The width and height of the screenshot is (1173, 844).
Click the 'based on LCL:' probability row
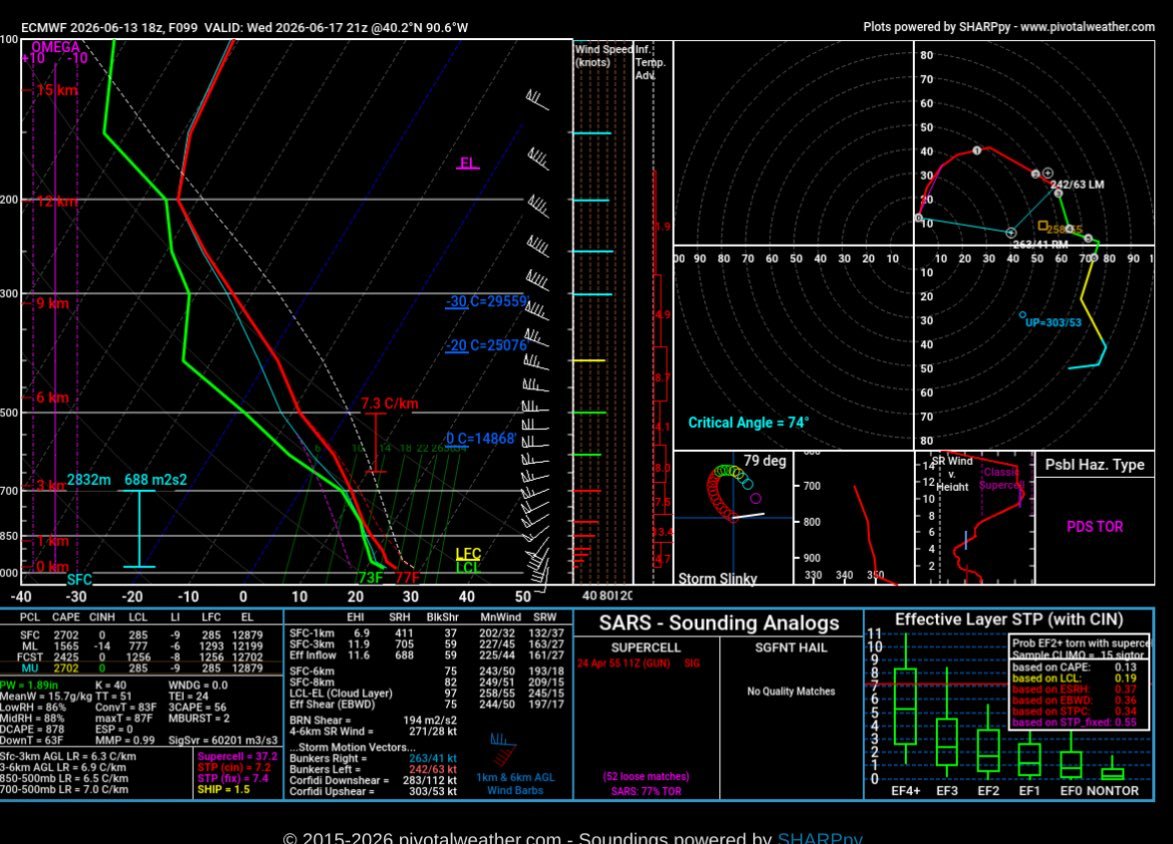coord(1074,679)
